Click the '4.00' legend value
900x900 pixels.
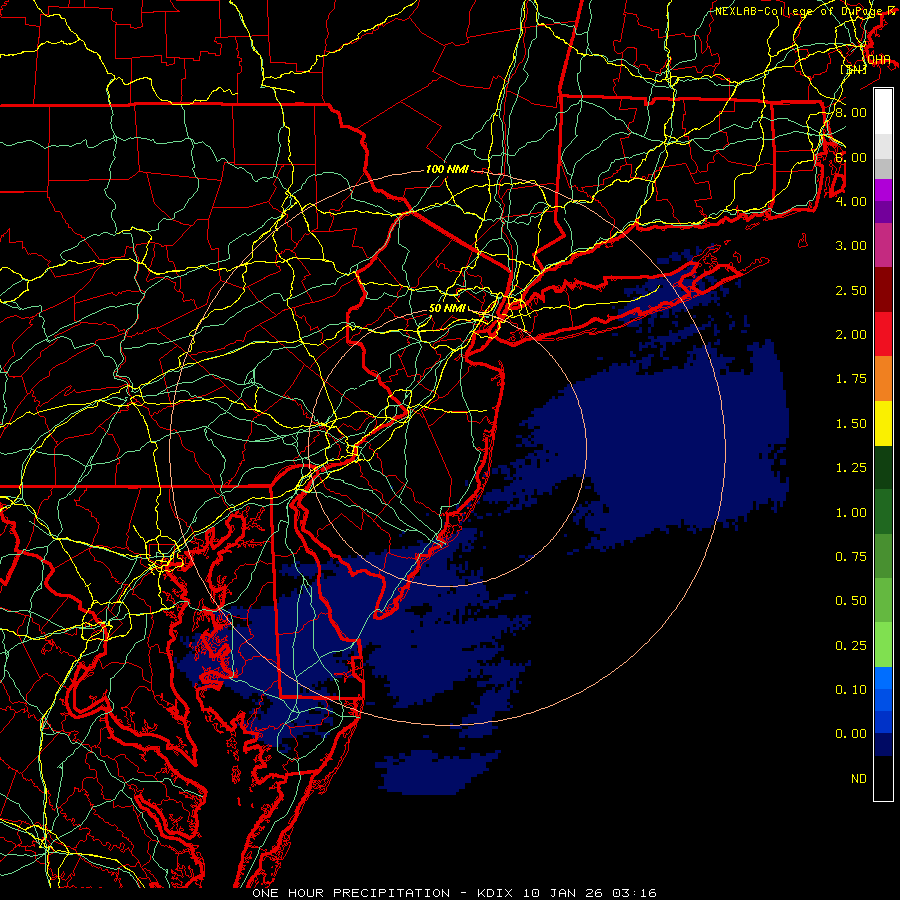(x=851, y=201)
